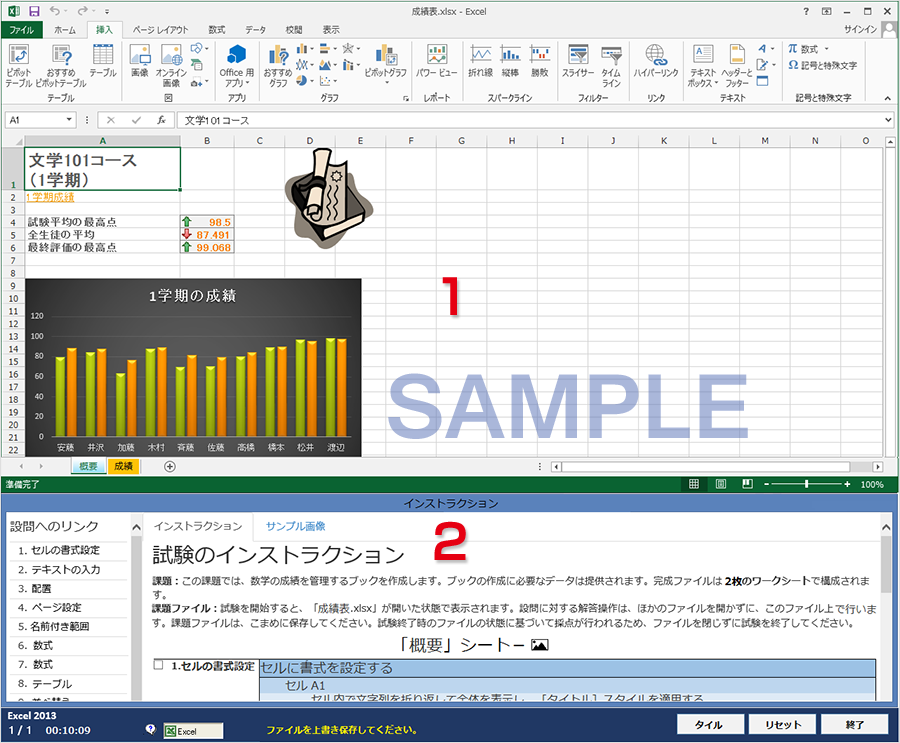Viewport: 900px width, 743px height.
Task: Add a new sheet with the plus icon
Action: 169,466
